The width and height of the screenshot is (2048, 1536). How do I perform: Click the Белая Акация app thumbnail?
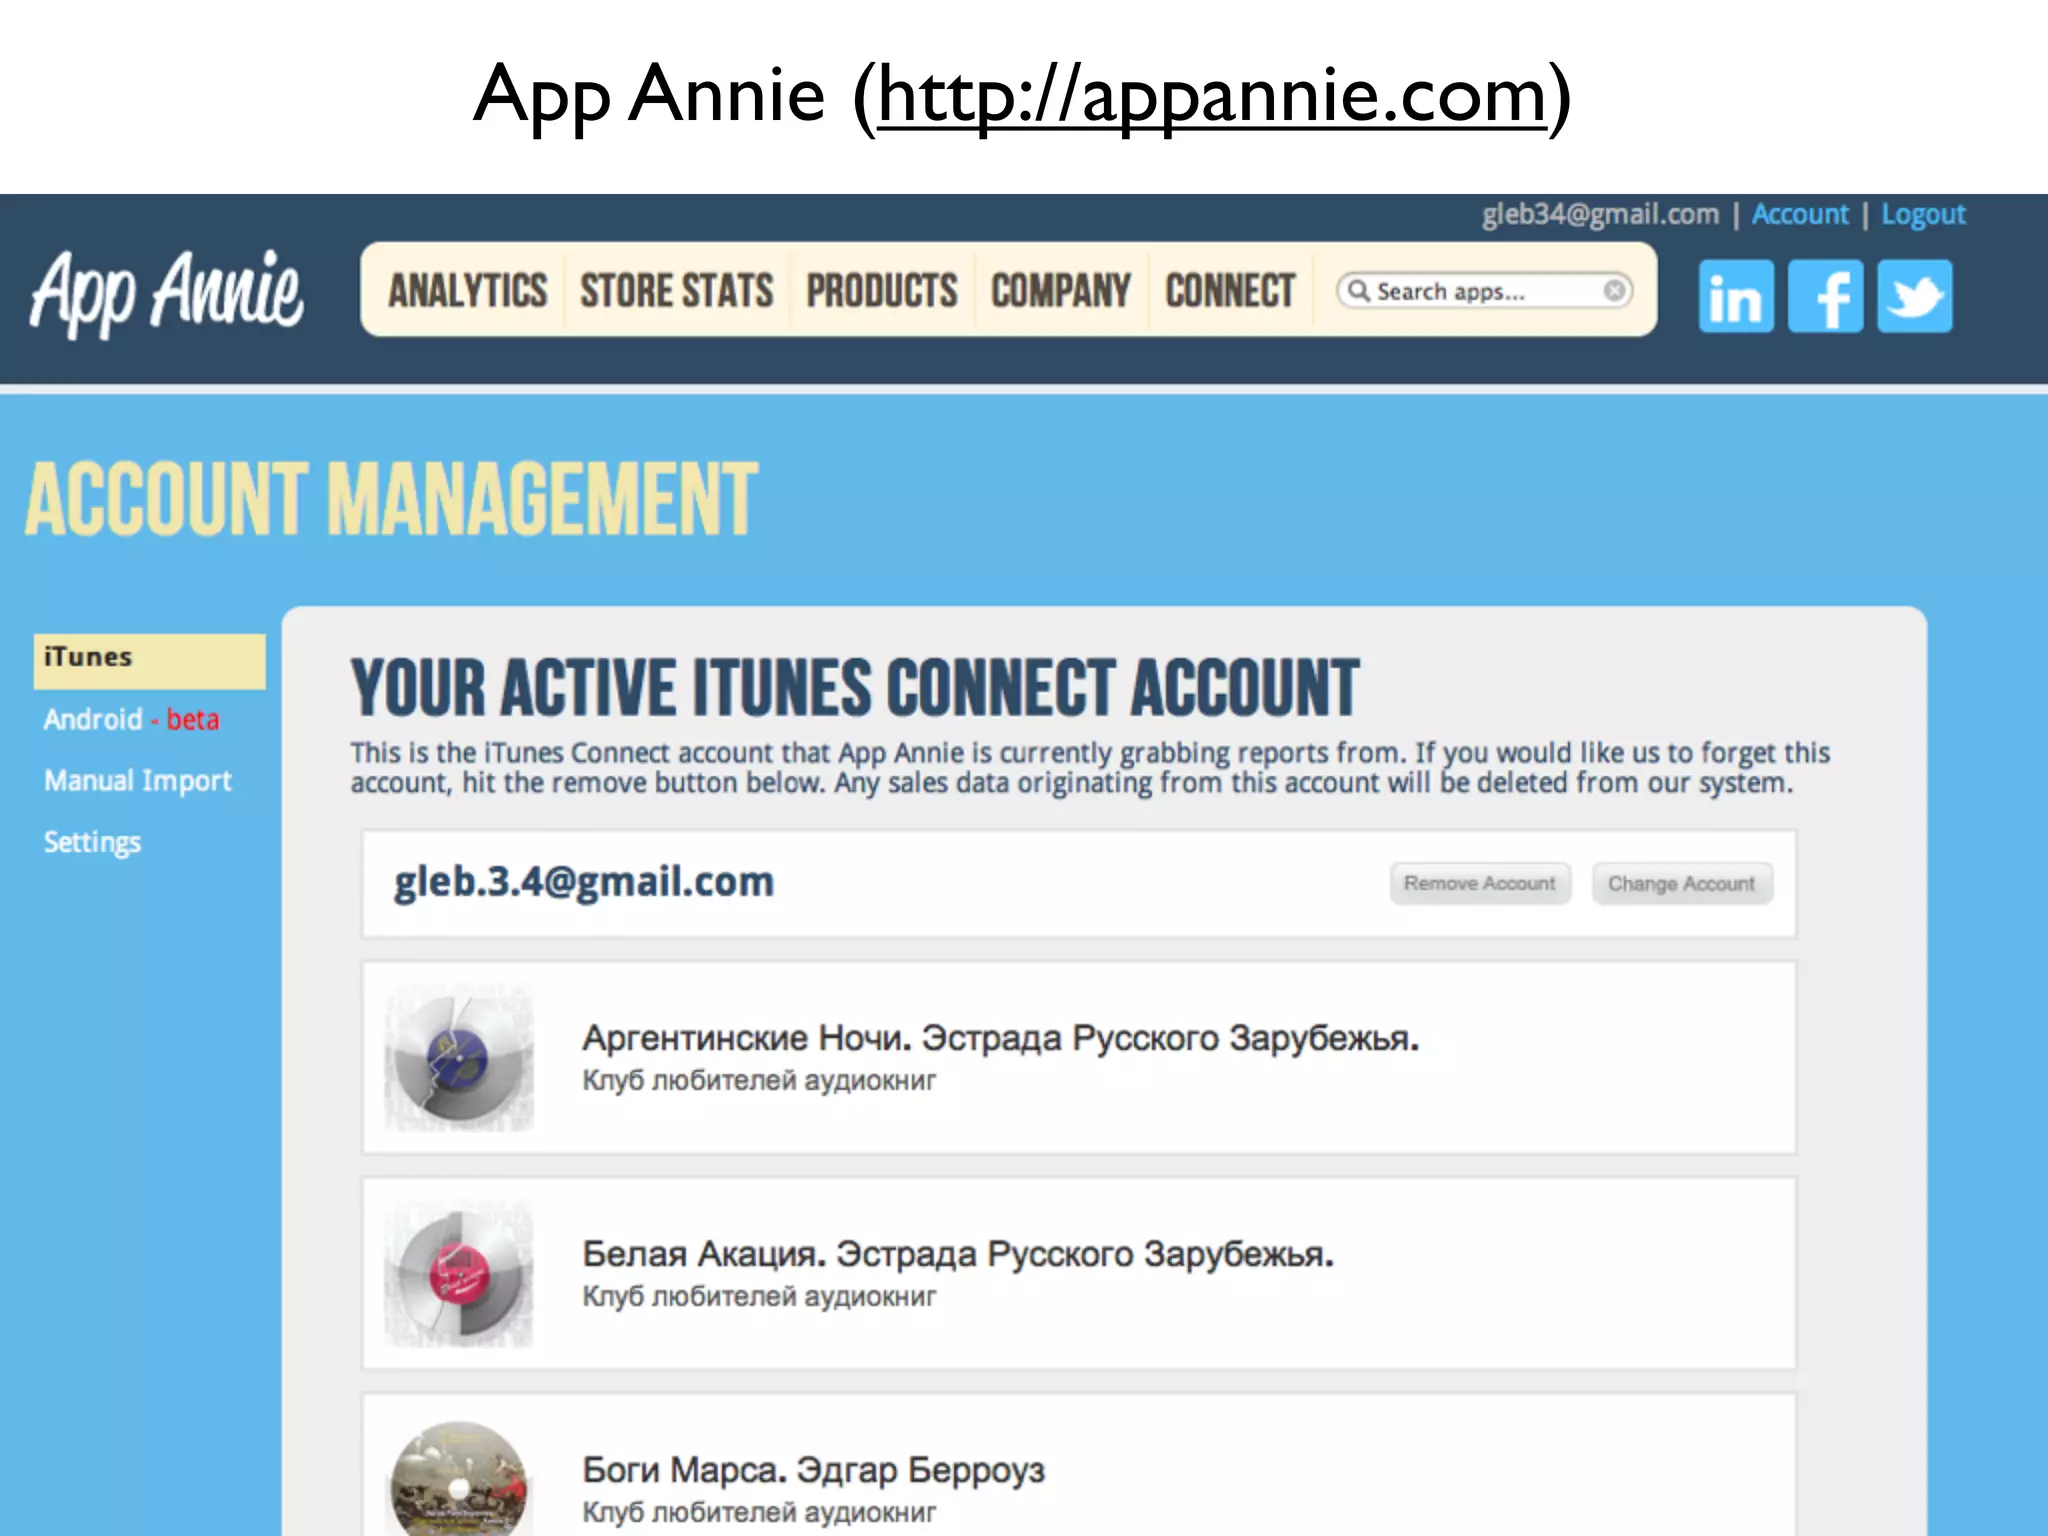point(459,1274)
